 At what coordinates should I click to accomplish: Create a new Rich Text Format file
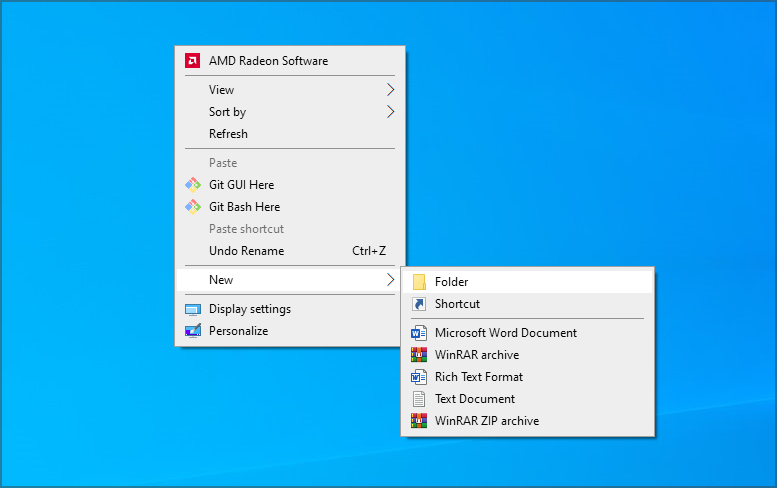click(528, 377)
